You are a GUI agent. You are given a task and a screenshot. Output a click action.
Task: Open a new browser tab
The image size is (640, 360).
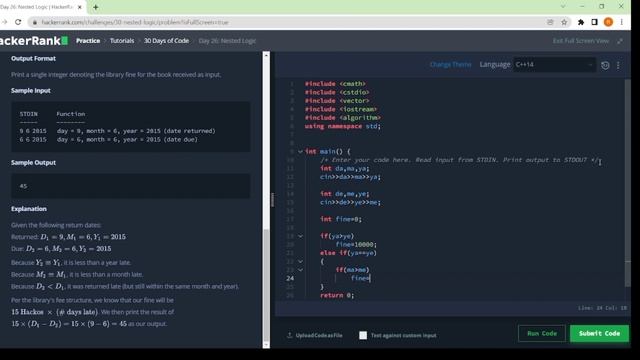pyautogui.click(x=96, y=7)
